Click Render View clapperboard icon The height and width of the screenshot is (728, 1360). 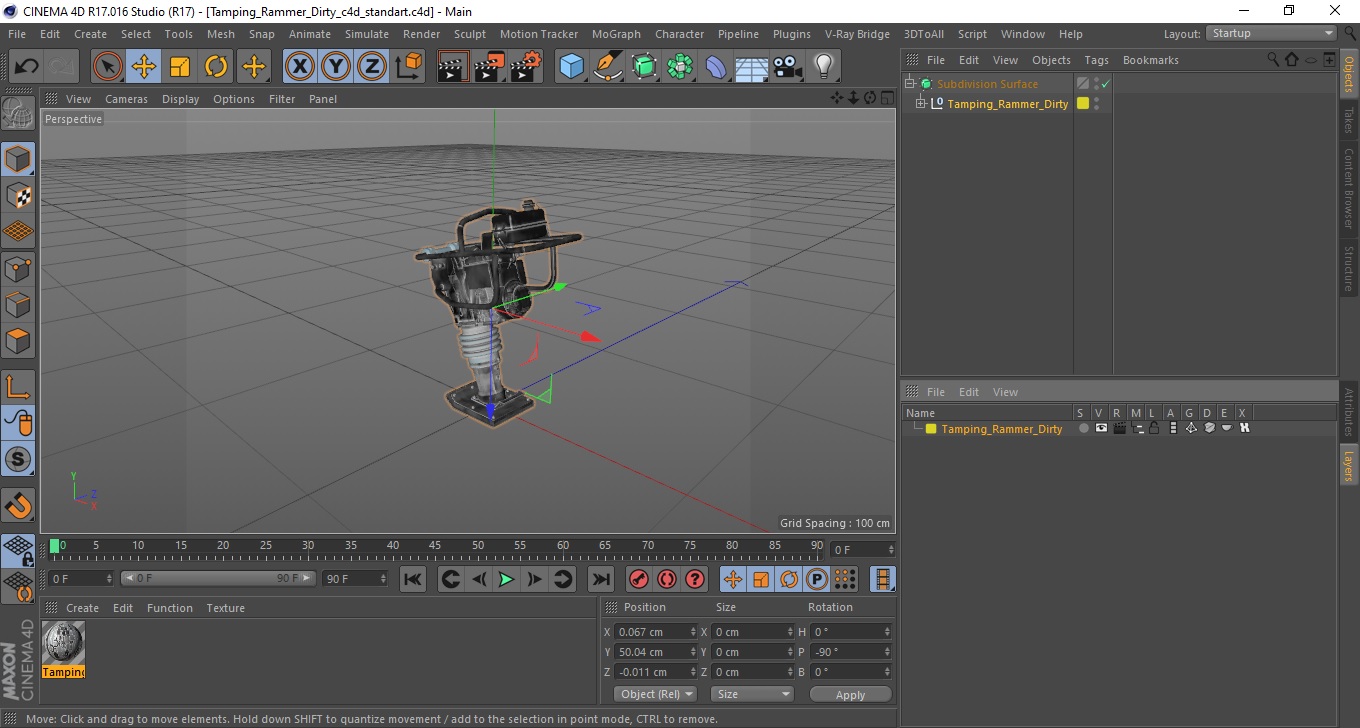click(x=453, y=67)
